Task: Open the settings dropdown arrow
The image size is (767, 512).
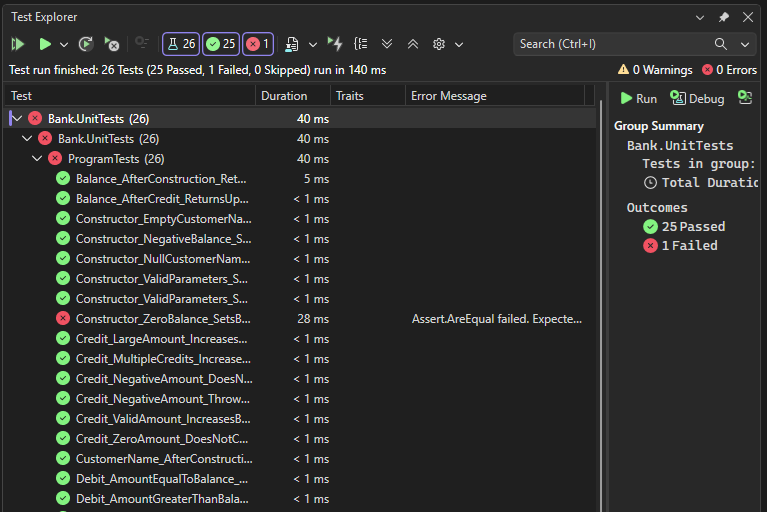Action: 459,45
